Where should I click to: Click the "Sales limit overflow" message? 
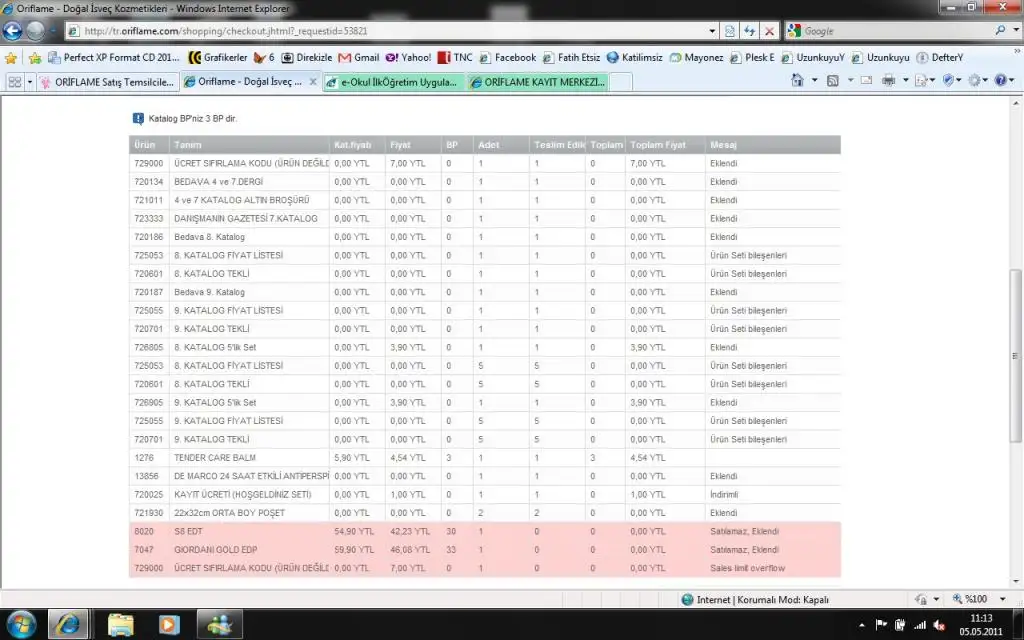tap(748, 568)
